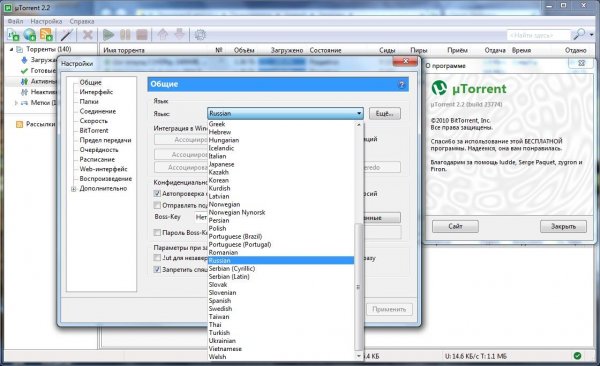Select Соединение in settings tree
This screenshot has width=600, height=366.
coord(98,111)
